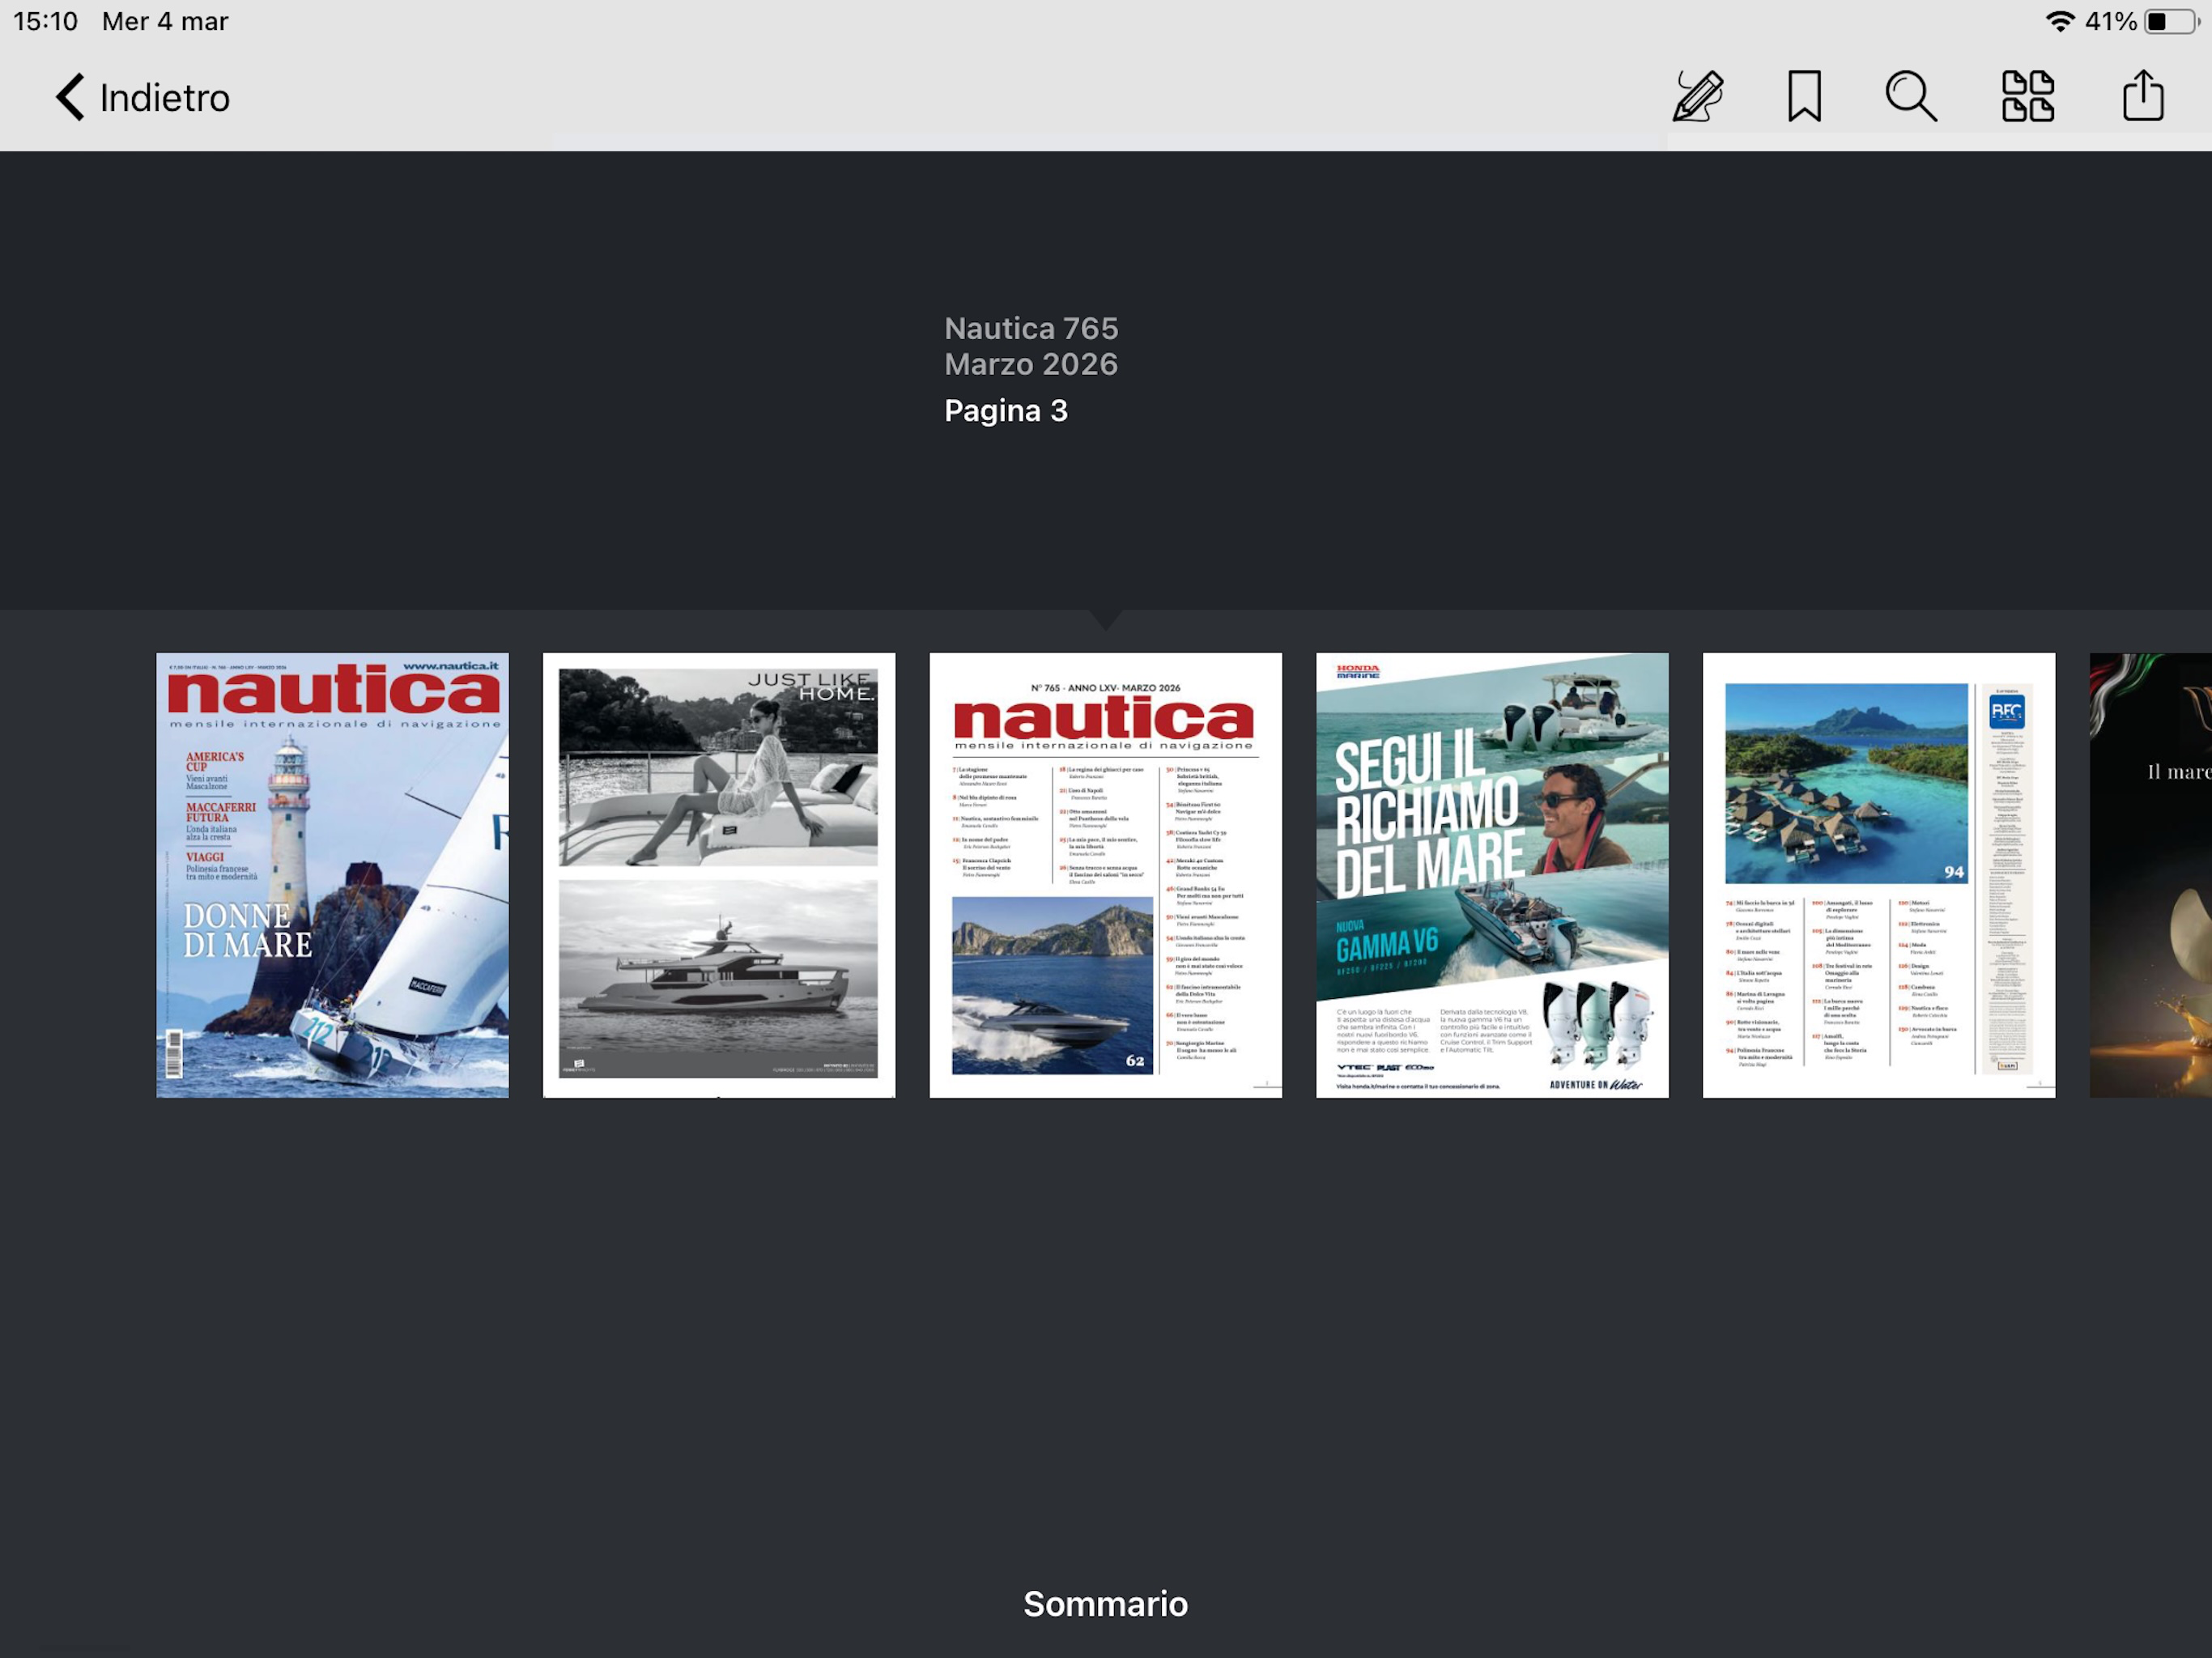Tap the back chevron arrow

coord(70,97)
